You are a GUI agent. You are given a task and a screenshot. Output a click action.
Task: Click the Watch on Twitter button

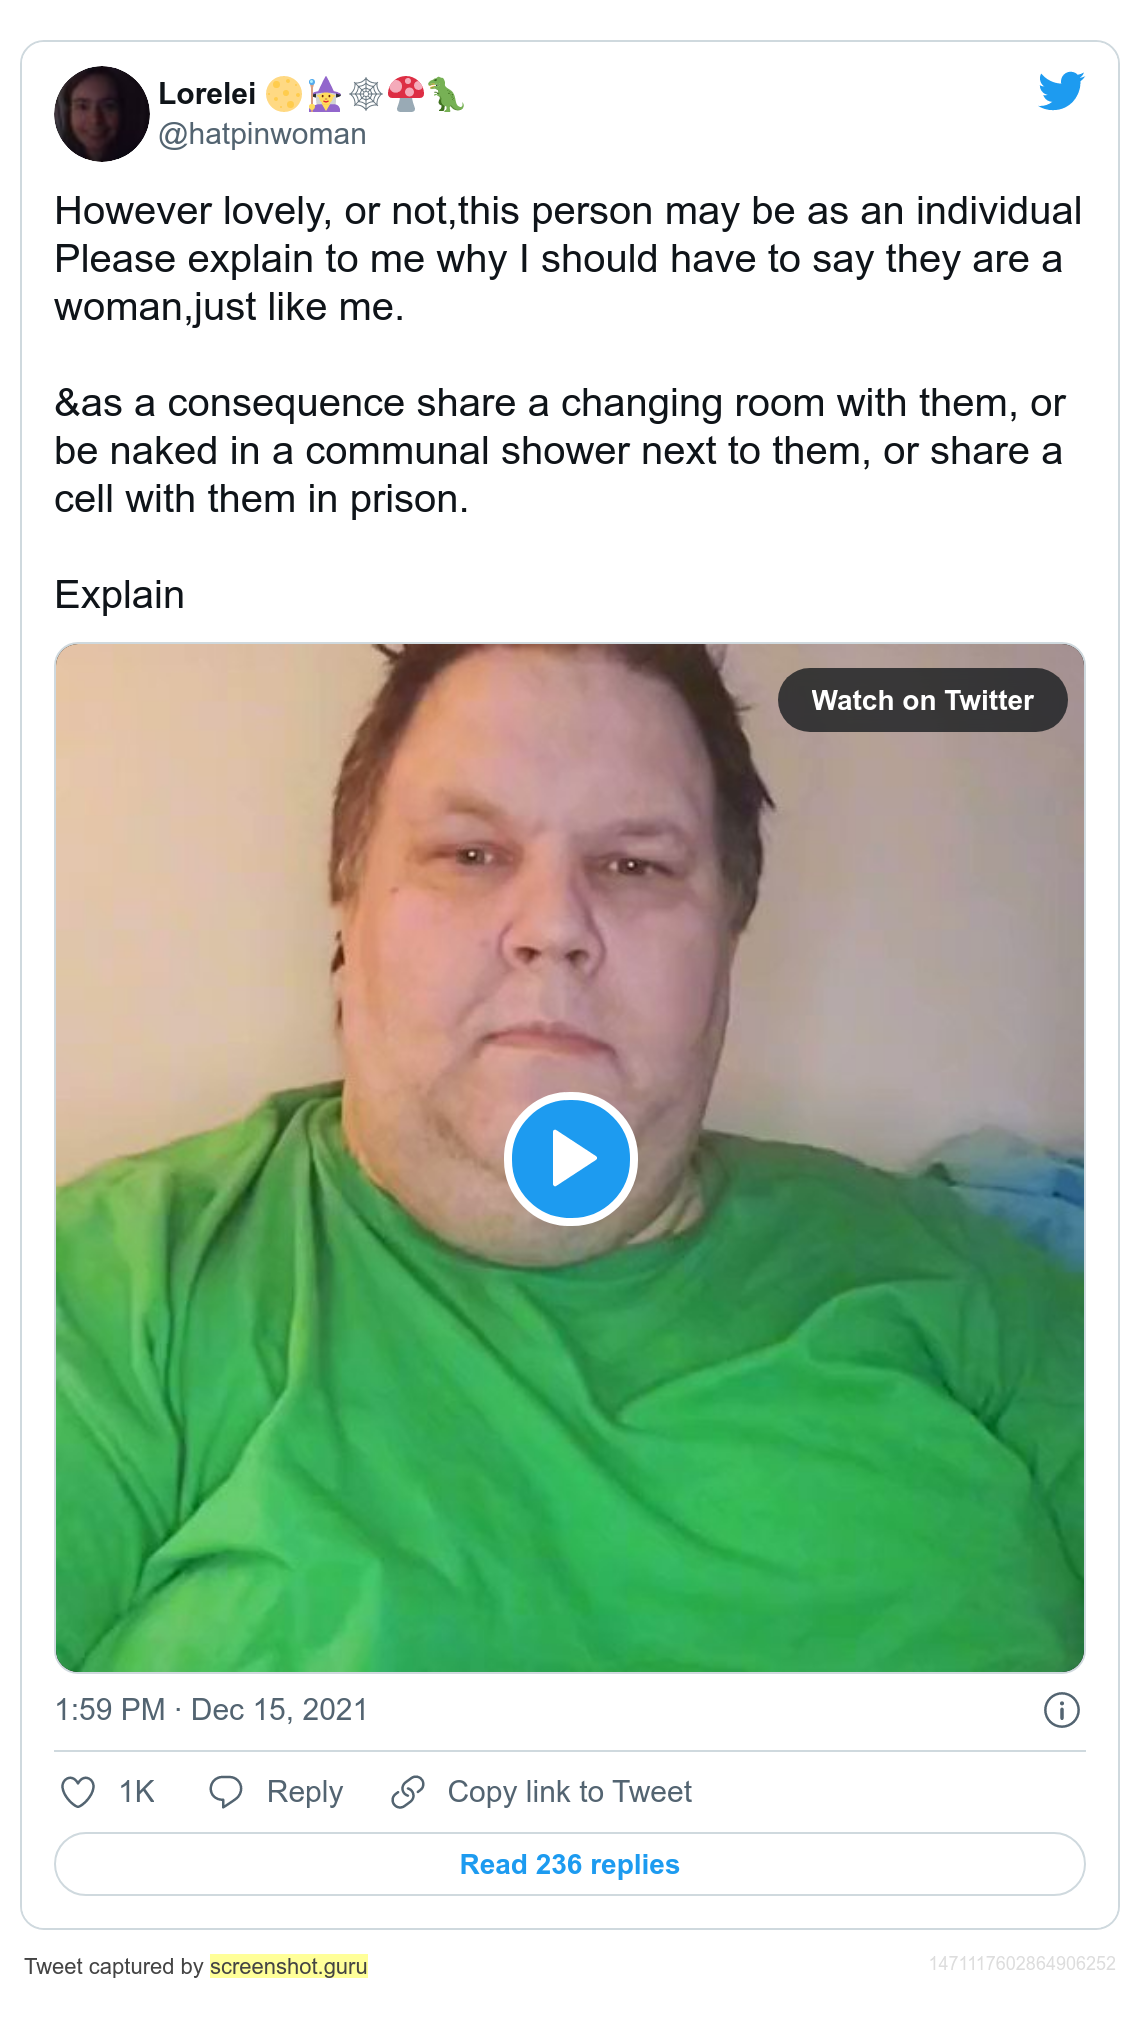coord(922,700)
